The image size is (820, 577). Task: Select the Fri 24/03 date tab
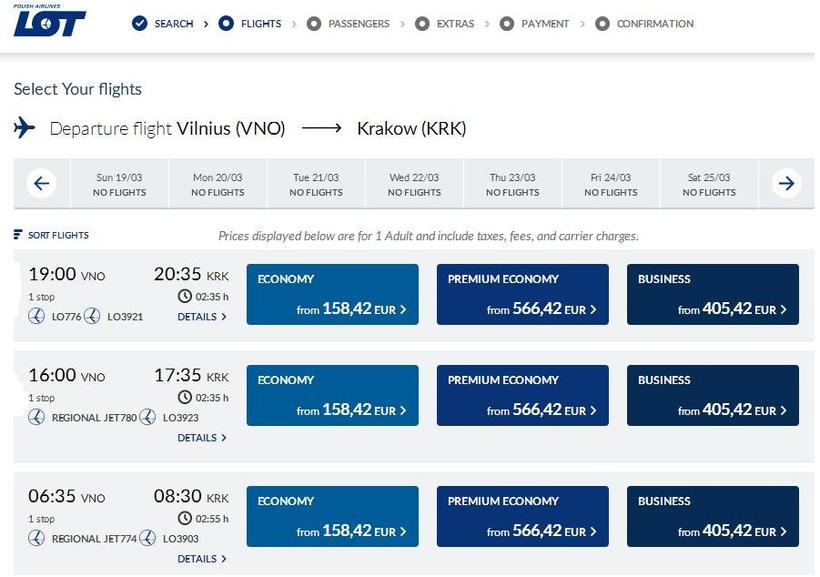click(610, 185)
